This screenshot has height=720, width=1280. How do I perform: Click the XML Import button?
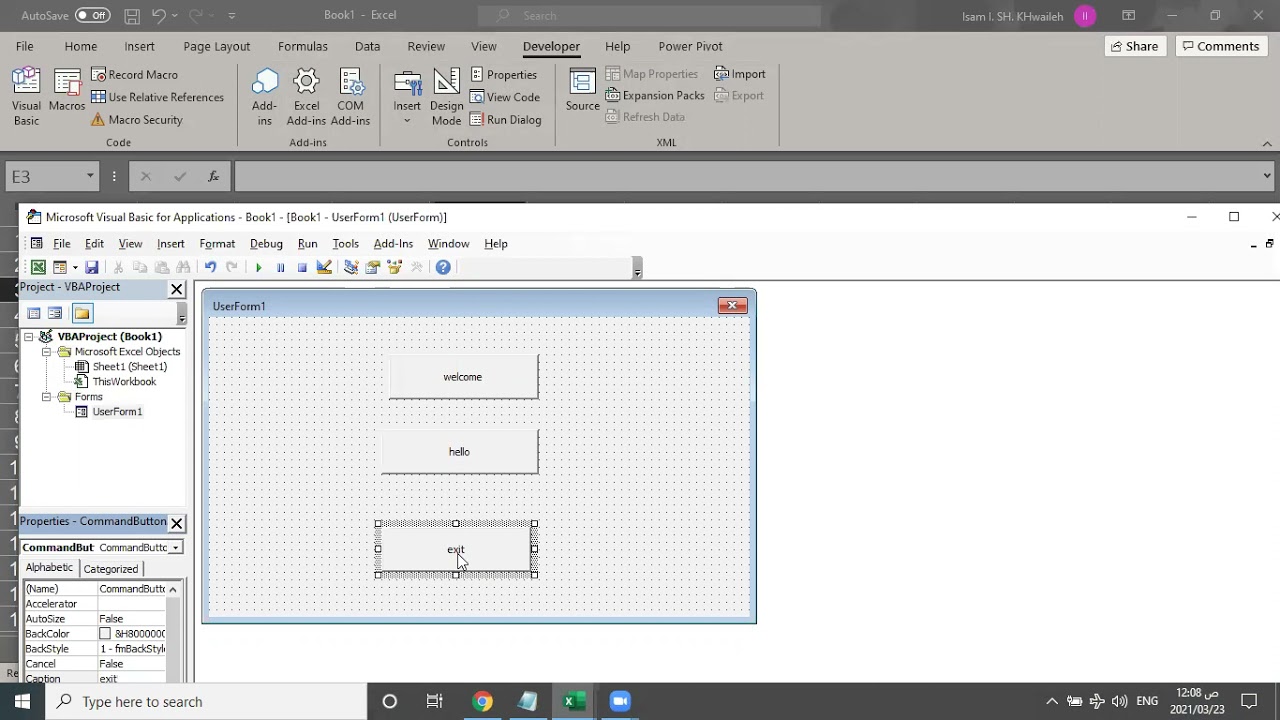pos(740,74)
